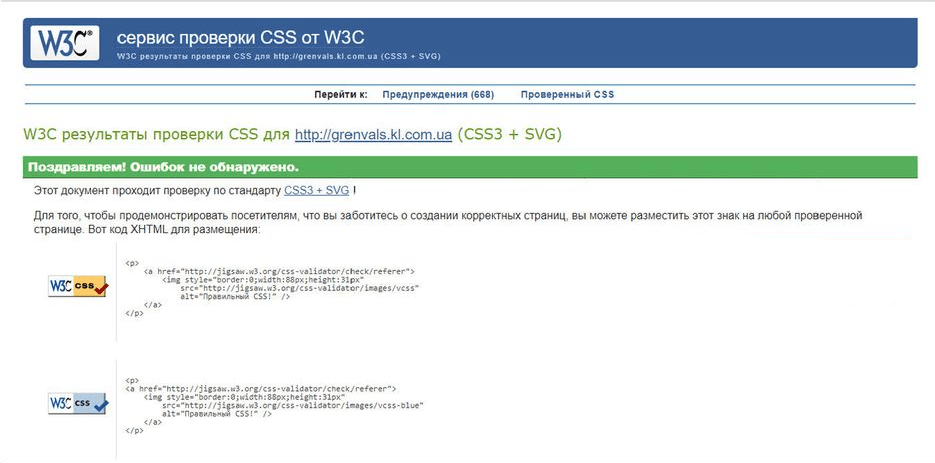Click the сервис проверки CSS от W3C title

click(240, 38)
